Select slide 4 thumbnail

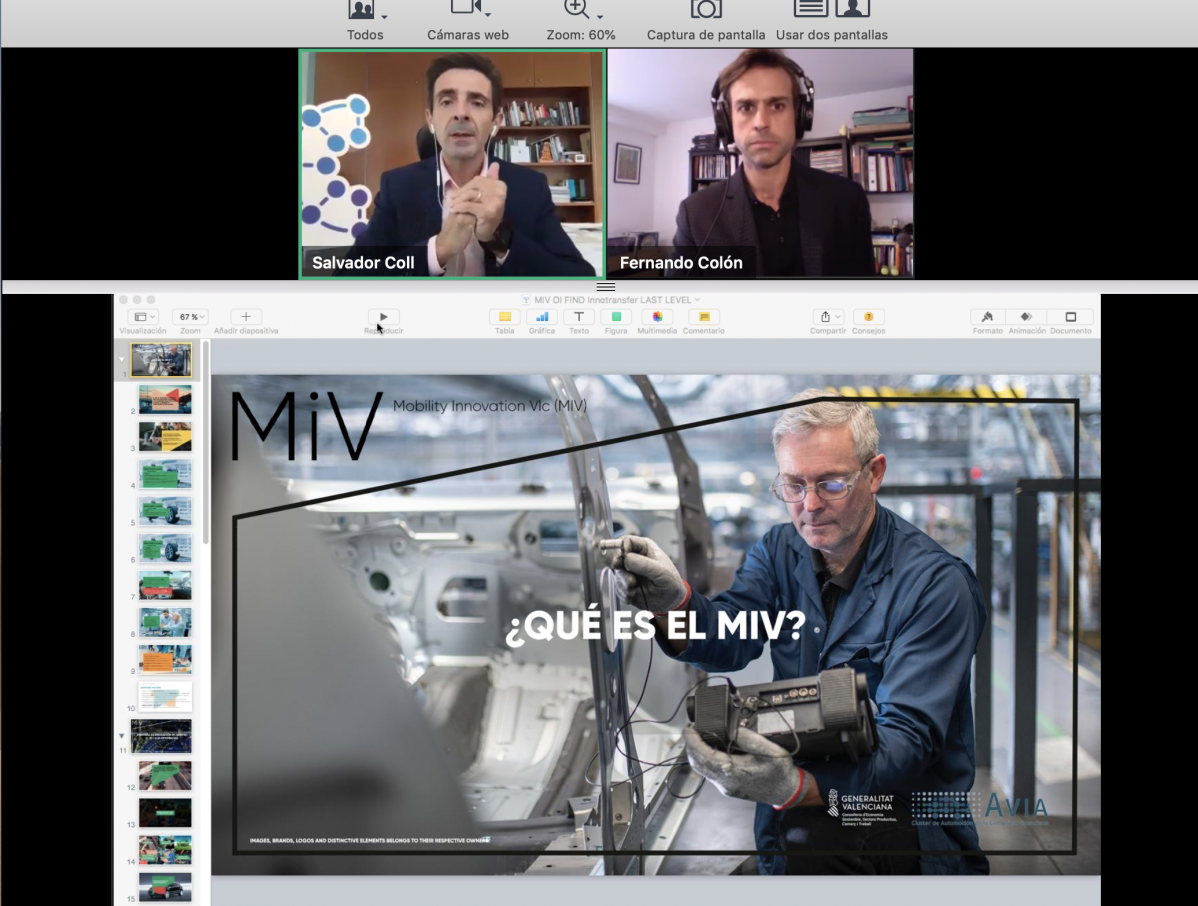[165, 474]
